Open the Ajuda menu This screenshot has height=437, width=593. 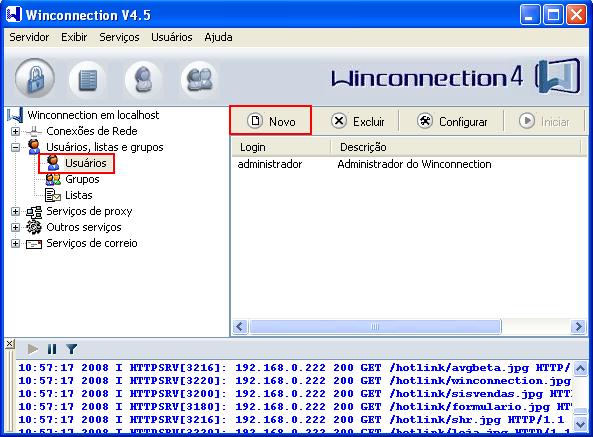click(218, 37)
